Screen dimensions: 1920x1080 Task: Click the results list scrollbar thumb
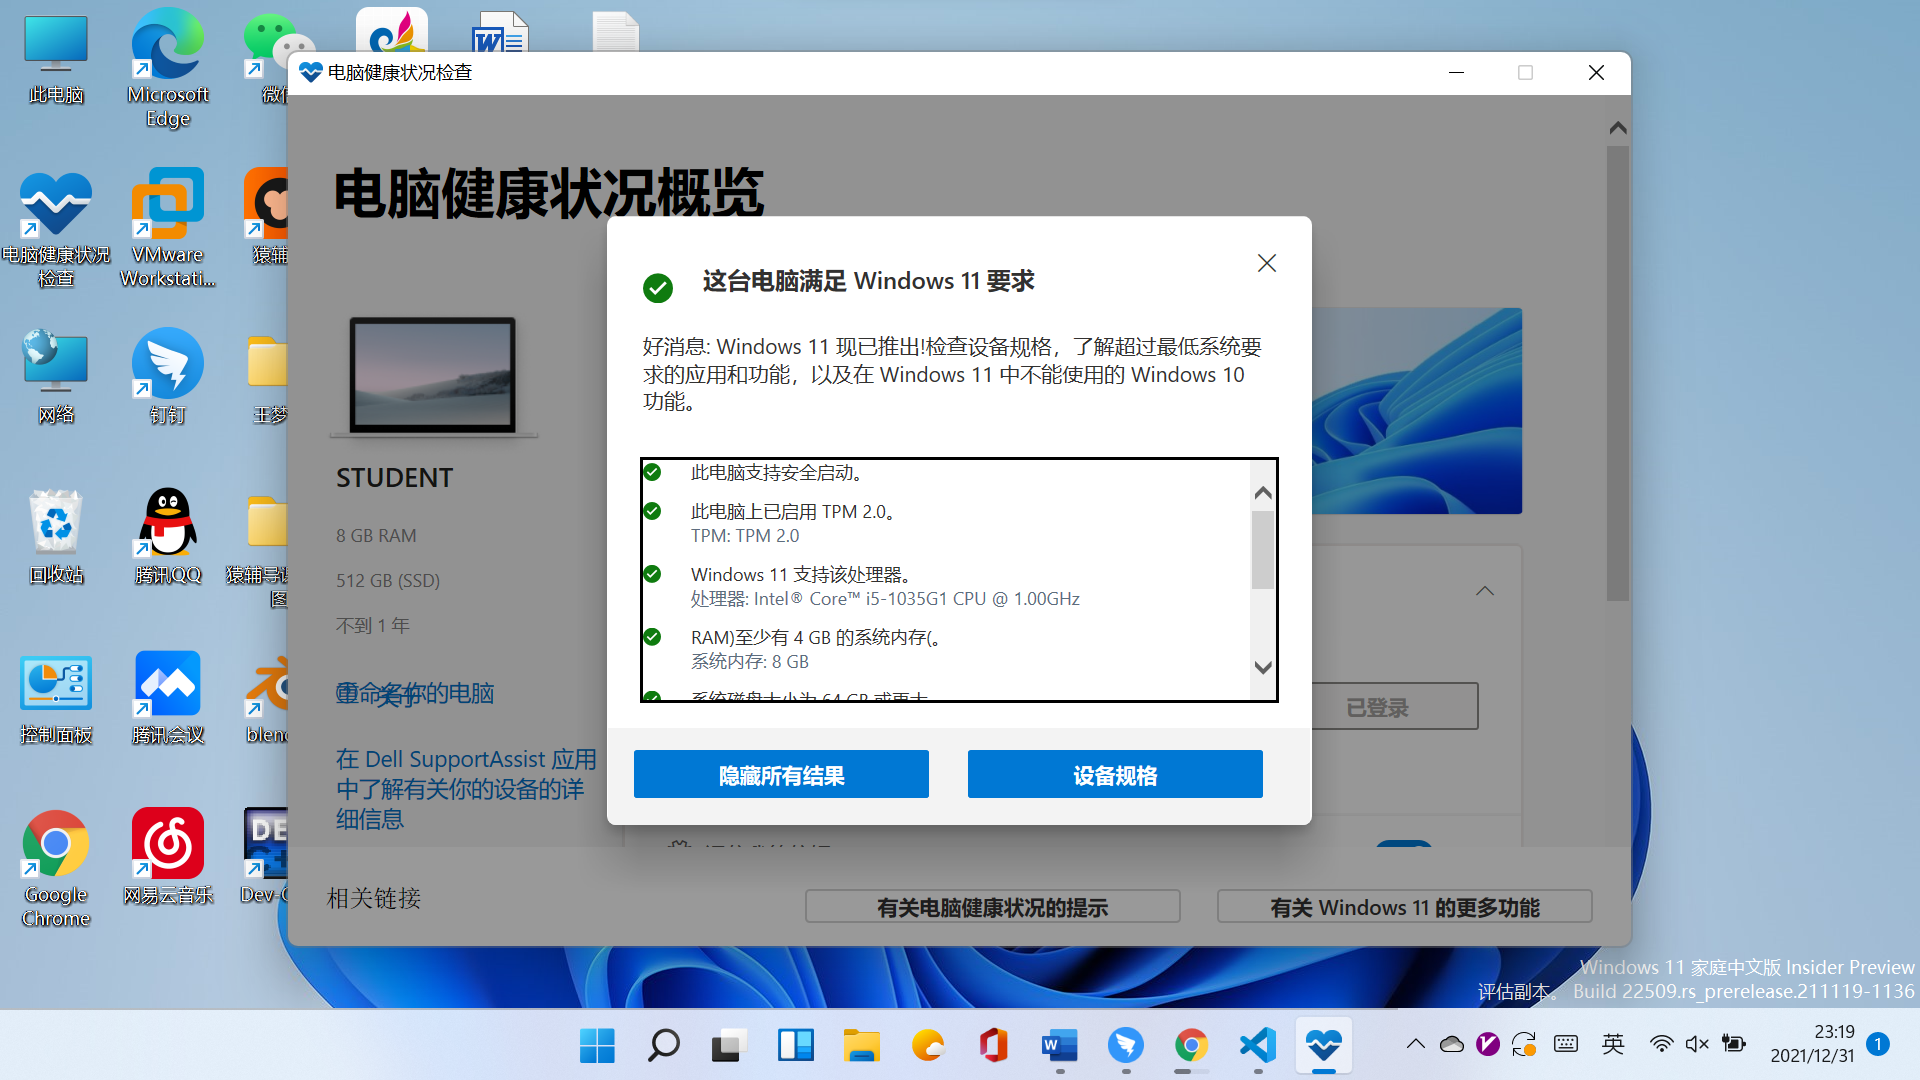click(x=1263, y=550)
